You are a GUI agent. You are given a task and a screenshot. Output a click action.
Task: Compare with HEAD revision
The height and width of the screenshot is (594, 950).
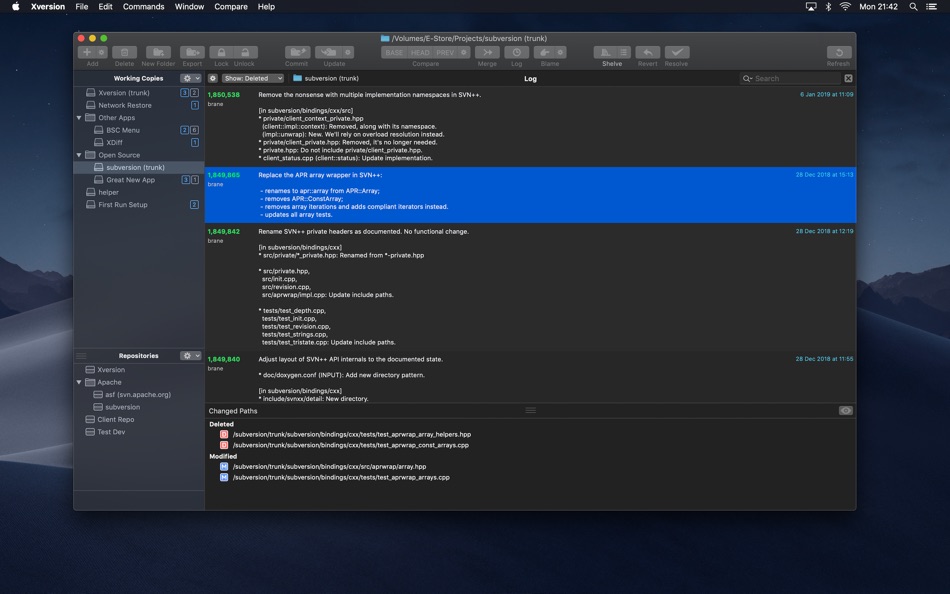[420, 53]
